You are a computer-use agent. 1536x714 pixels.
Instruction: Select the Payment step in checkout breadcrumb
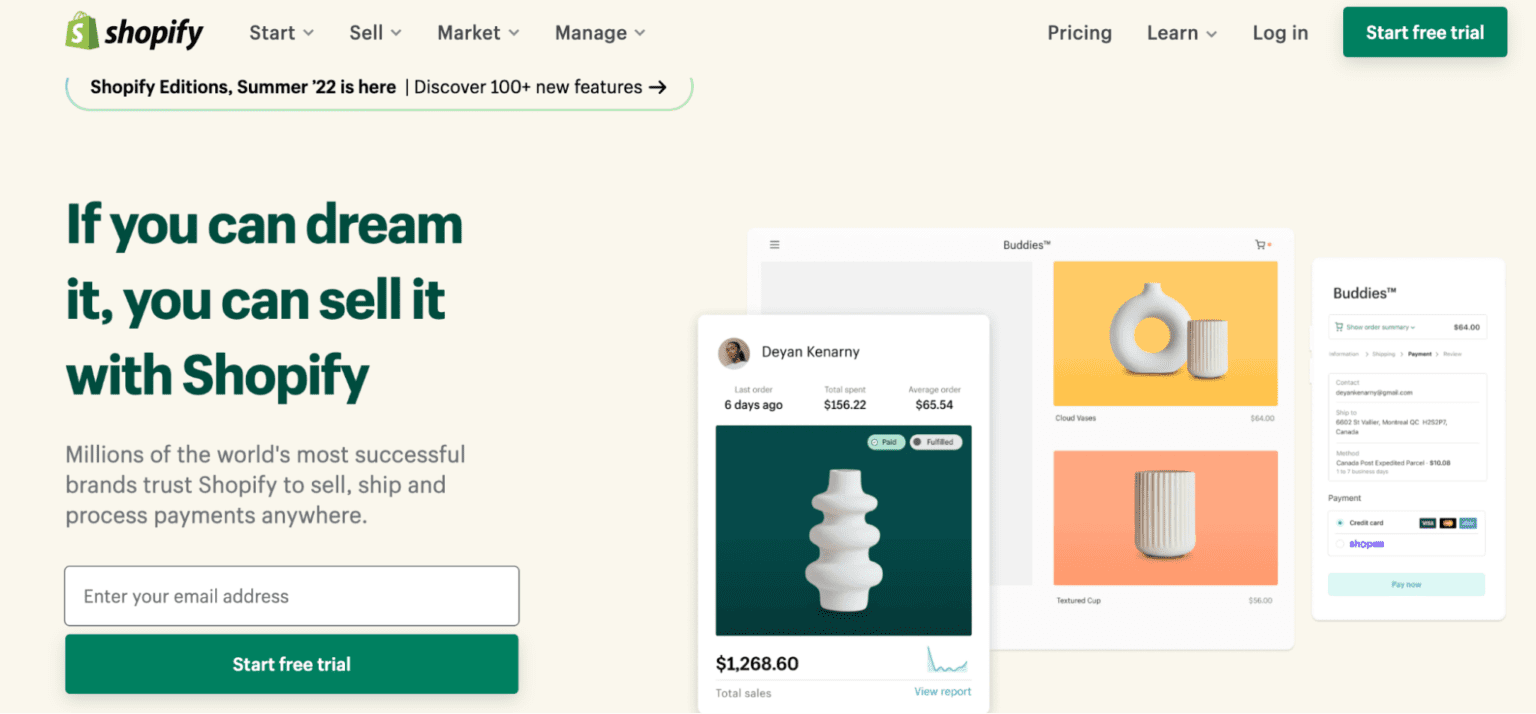tap(1419, 354)
